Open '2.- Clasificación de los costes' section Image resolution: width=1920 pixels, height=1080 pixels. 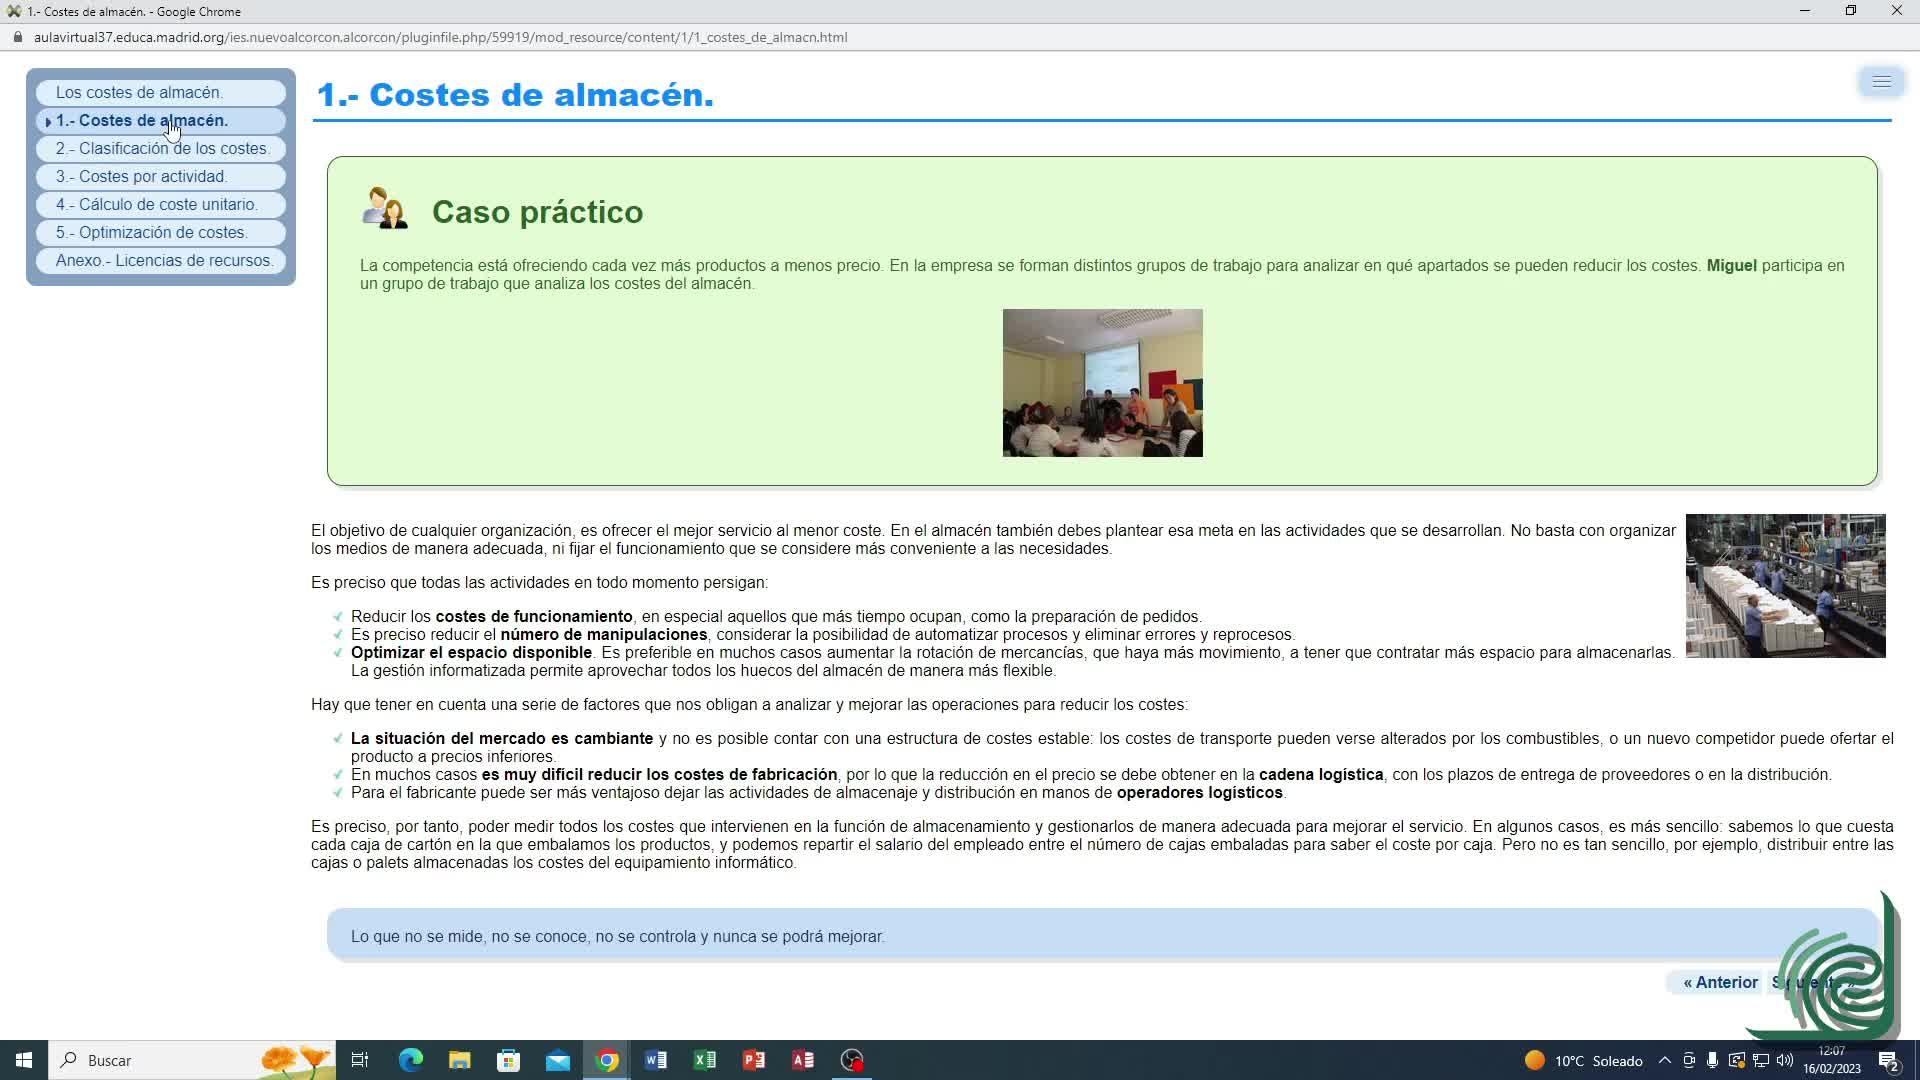[x=162, y=148]
